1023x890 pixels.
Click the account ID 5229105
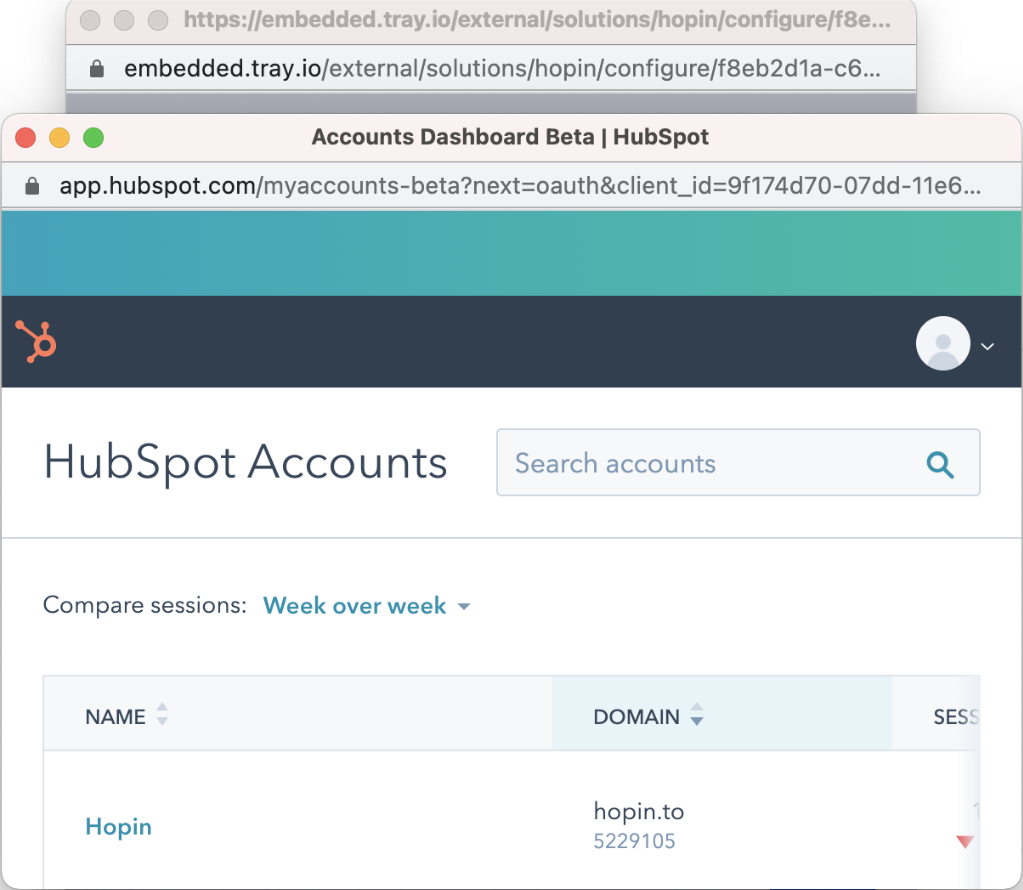(634, 841)
